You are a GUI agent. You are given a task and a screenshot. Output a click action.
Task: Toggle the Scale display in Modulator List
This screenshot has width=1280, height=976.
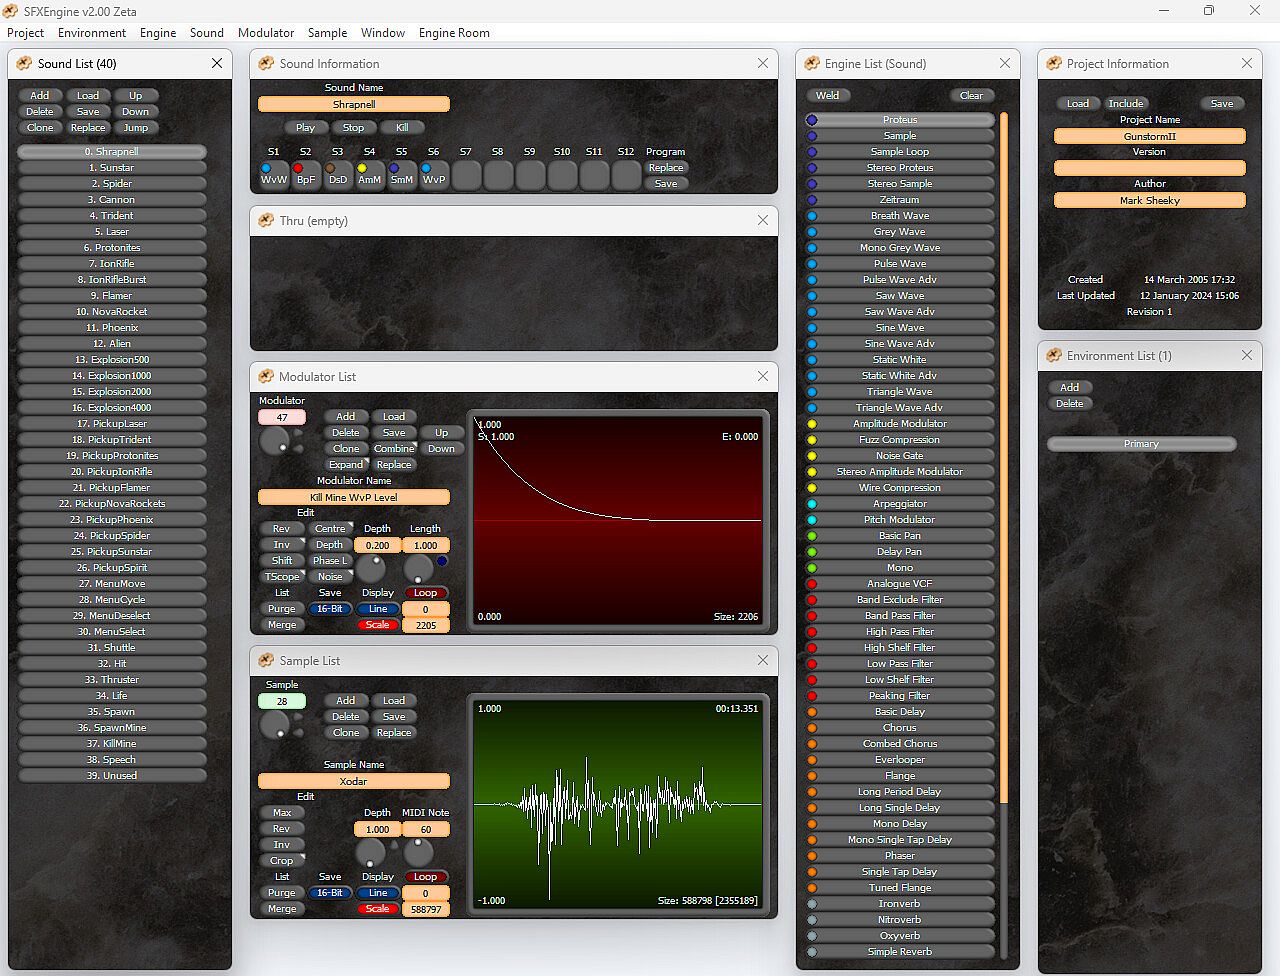coord(377,625)
